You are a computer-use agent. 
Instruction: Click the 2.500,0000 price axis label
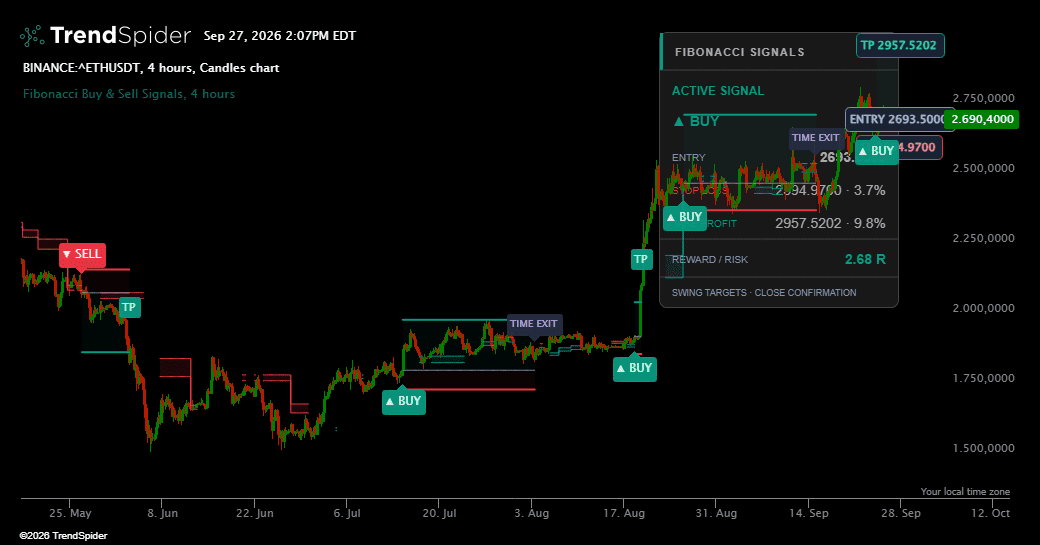(x=983, y=168)
